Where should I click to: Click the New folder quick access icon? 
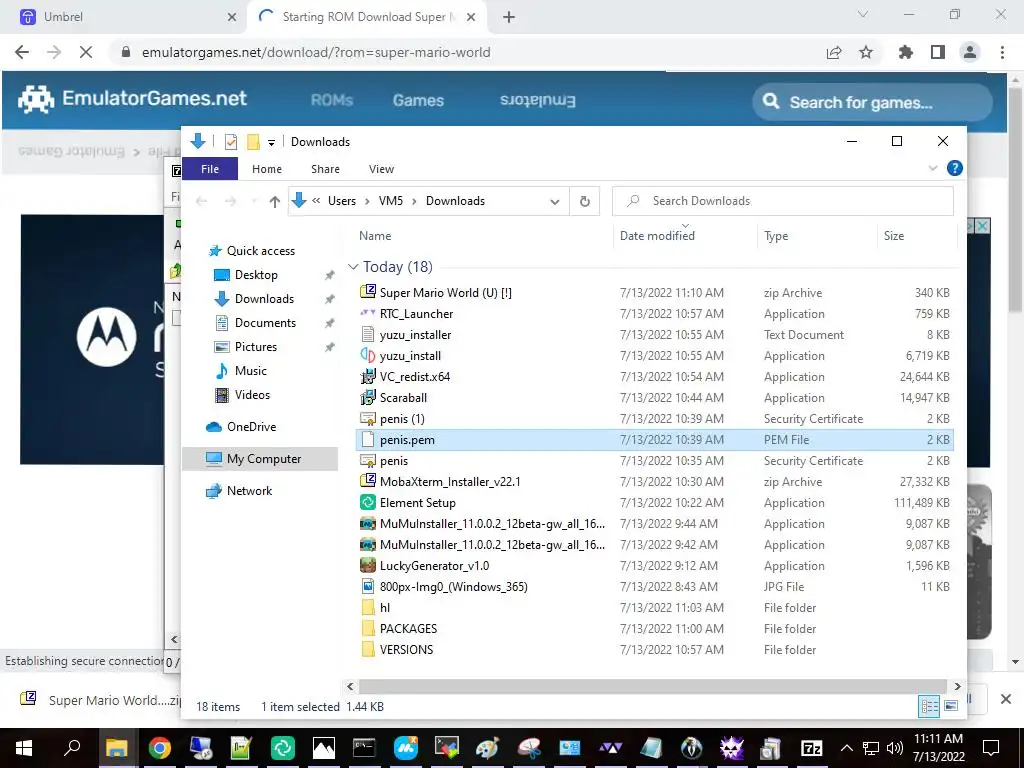coord(253,142)
